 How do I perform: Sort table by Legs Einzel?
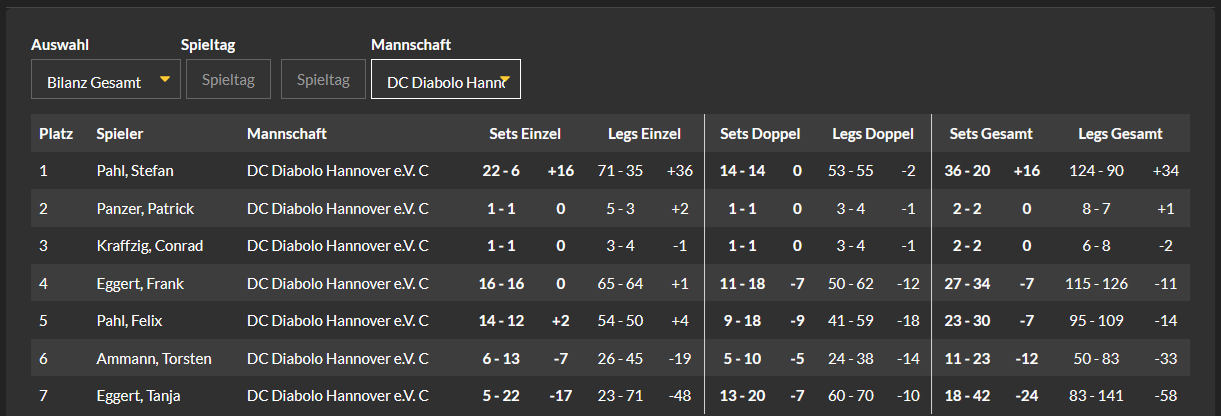pyautogui.click(x=644, y=133)
